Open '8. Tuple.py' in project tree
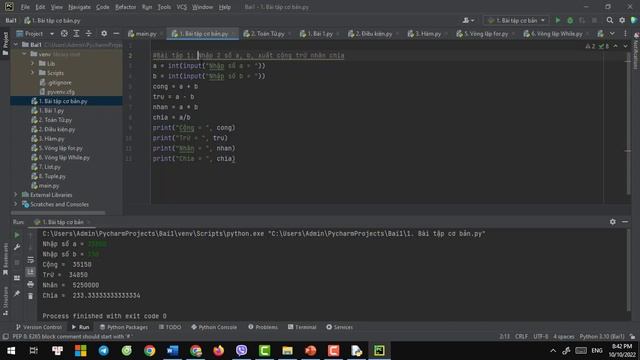This screenshot has width=640, height=360. (x=49, y=176)
